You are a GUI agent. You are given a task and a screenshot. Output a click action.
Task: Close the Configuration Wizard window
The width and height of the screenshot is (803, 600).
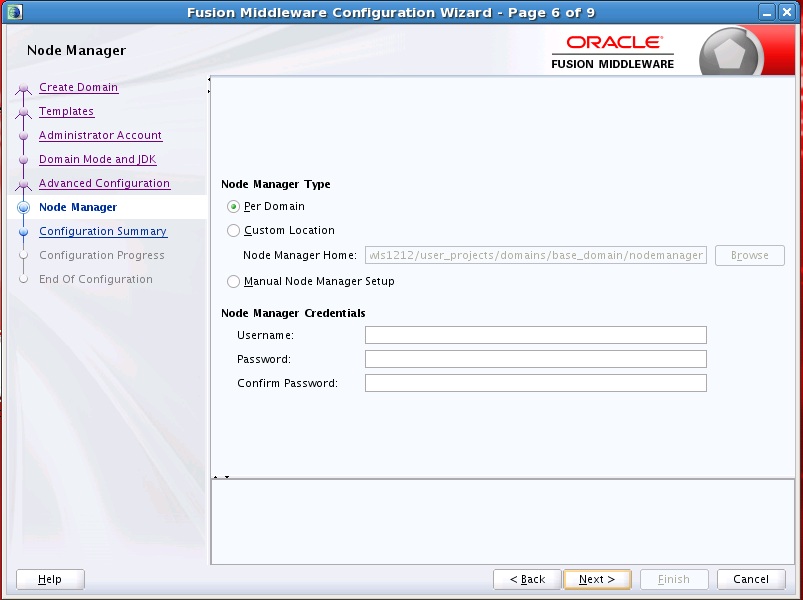[787, 12]
